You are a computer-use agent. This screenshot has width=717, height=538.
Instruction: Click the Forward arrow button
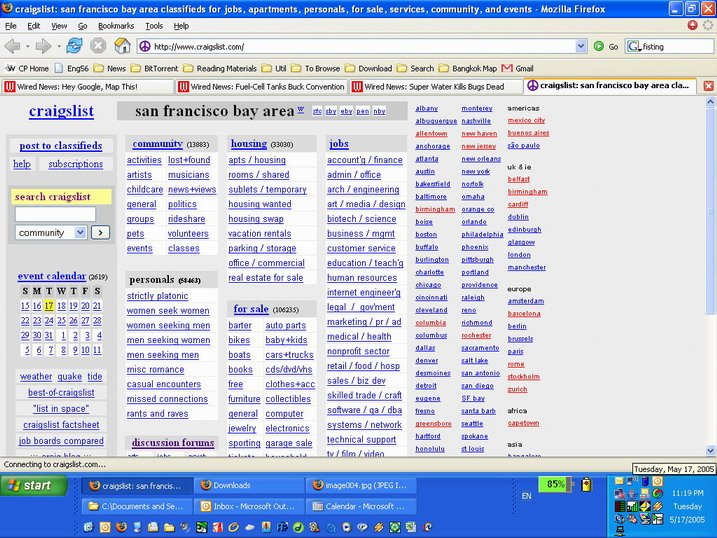[x=43, y=46]
